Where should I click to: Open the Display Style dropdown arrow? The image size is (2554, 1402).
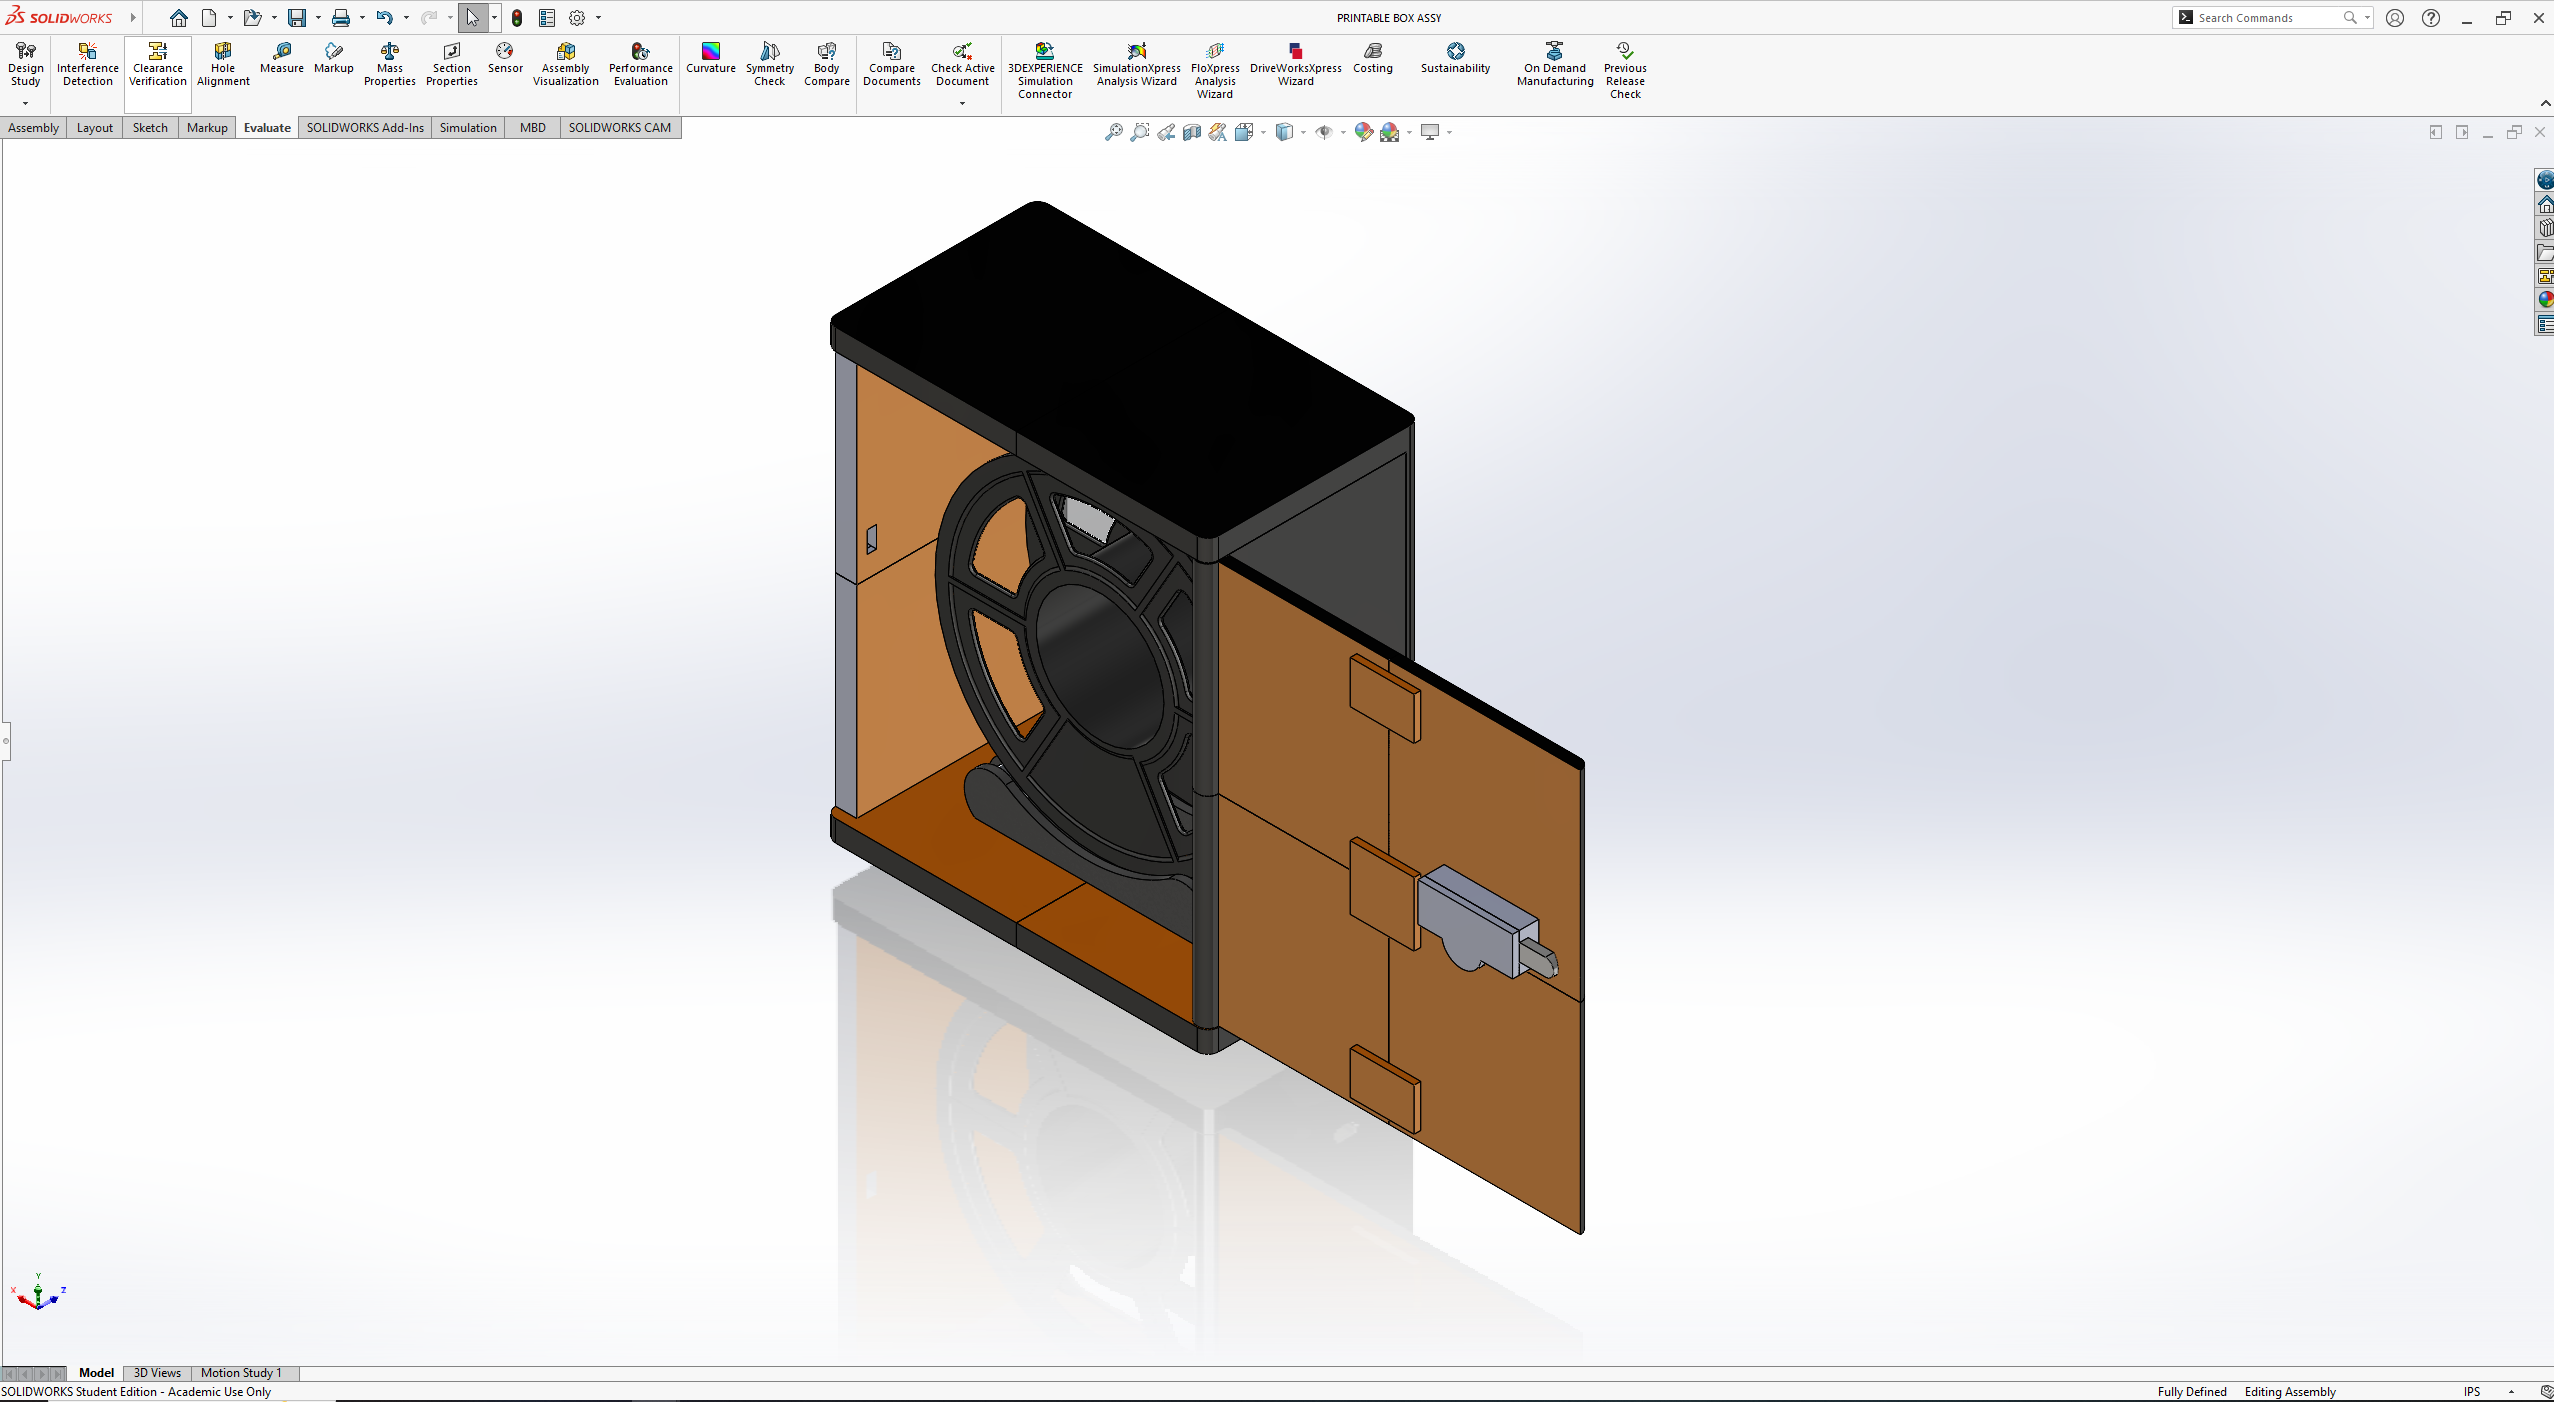pos(1303,132)
